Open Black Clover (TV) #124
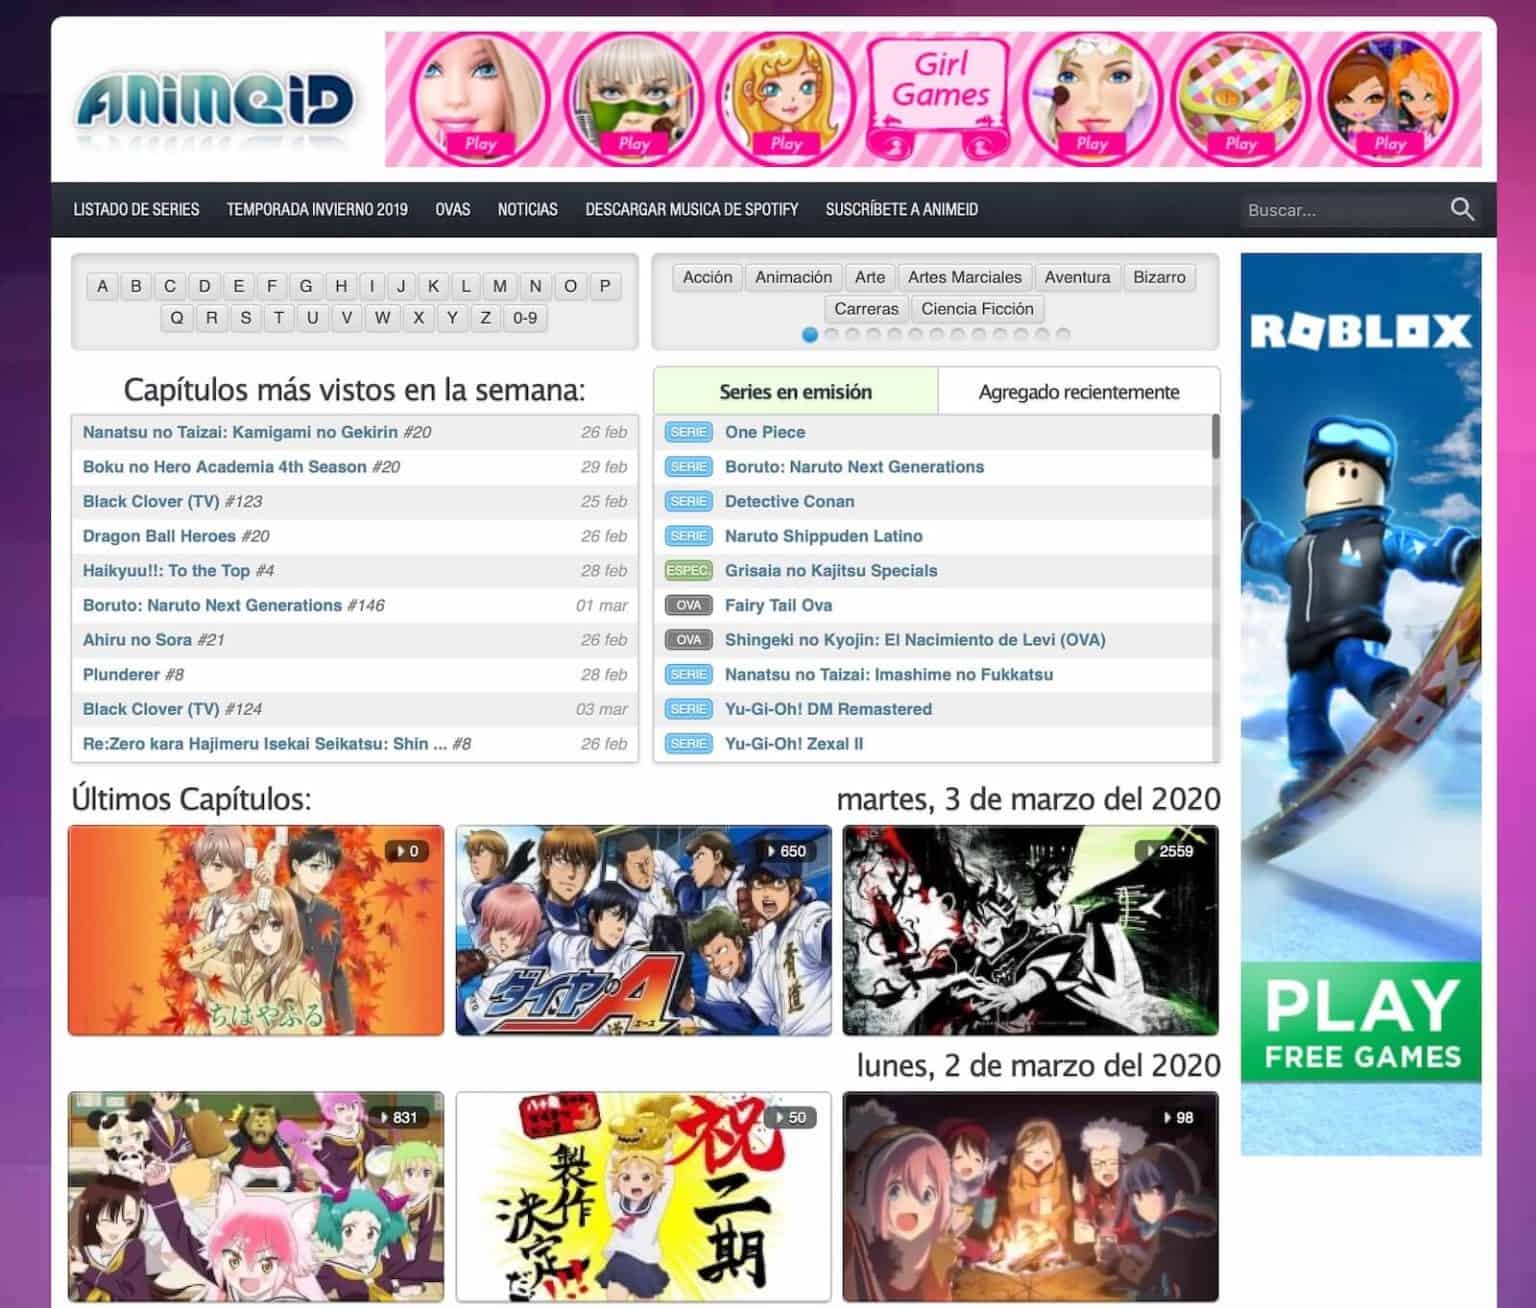The height and width of the screenshot is (1308, 1536). [x=172, y=709]
